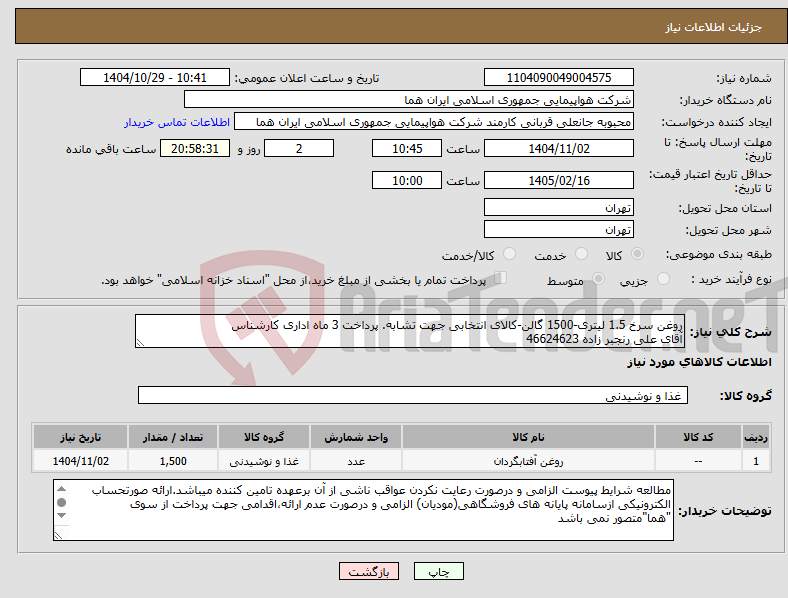Click the گروه کالا column header

click(264, 437)
